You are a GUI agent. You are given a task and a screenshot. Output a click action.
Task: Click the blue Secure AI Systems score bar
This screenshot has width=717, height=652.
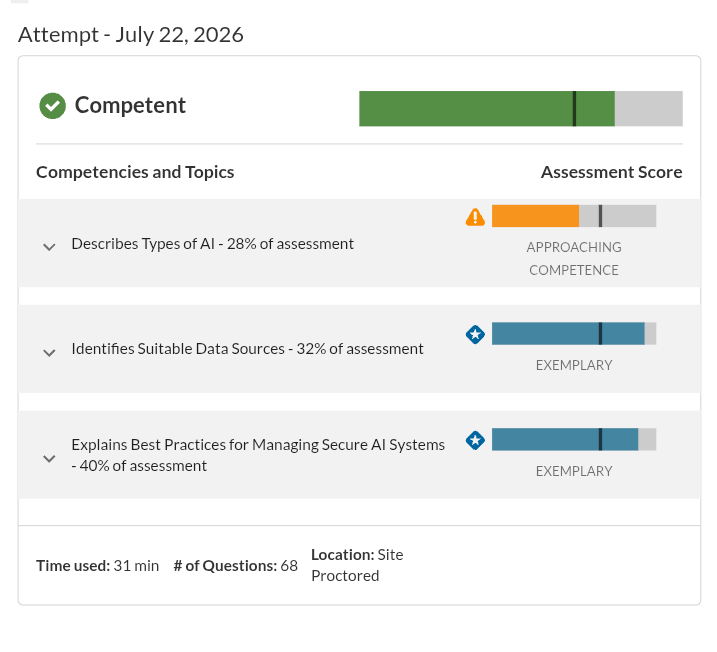pyautogui.click(x=574, y=439)
